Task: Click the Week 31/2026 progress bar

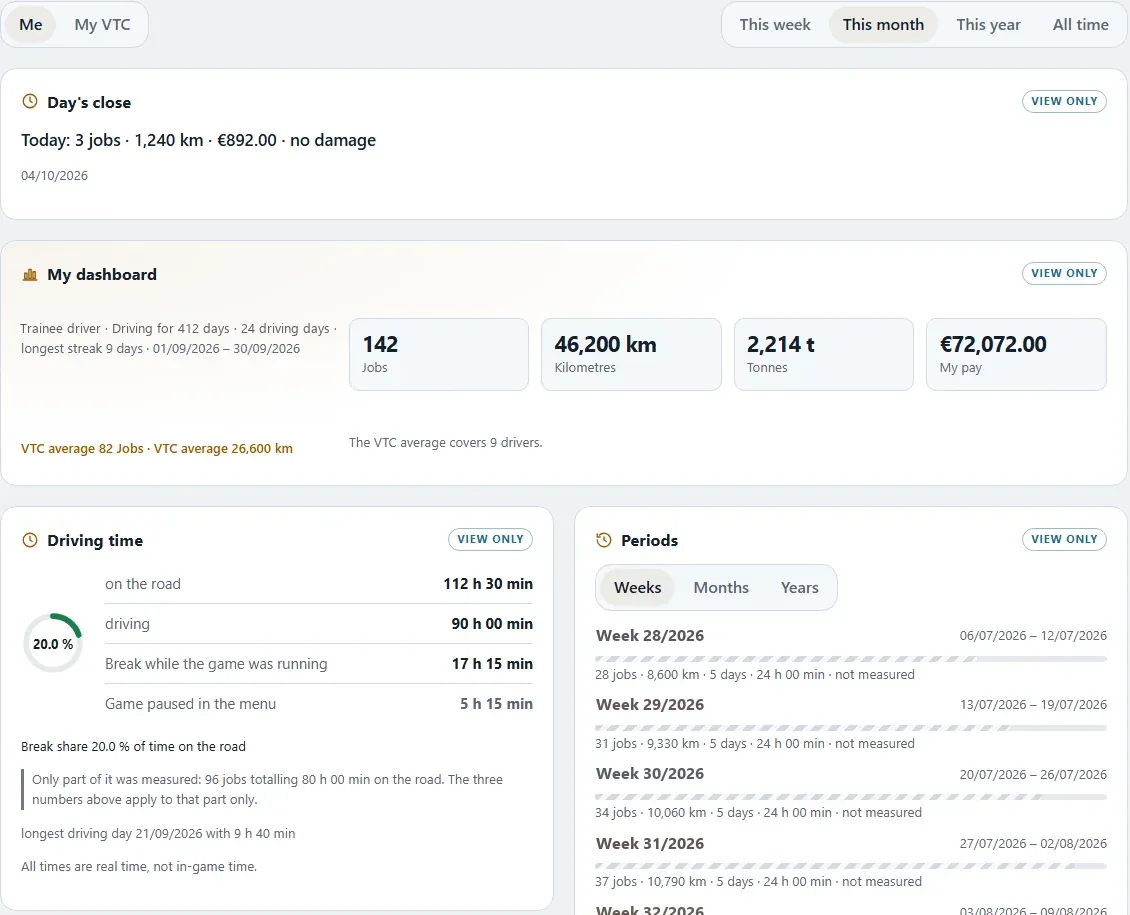Action: tap(851, 866)
